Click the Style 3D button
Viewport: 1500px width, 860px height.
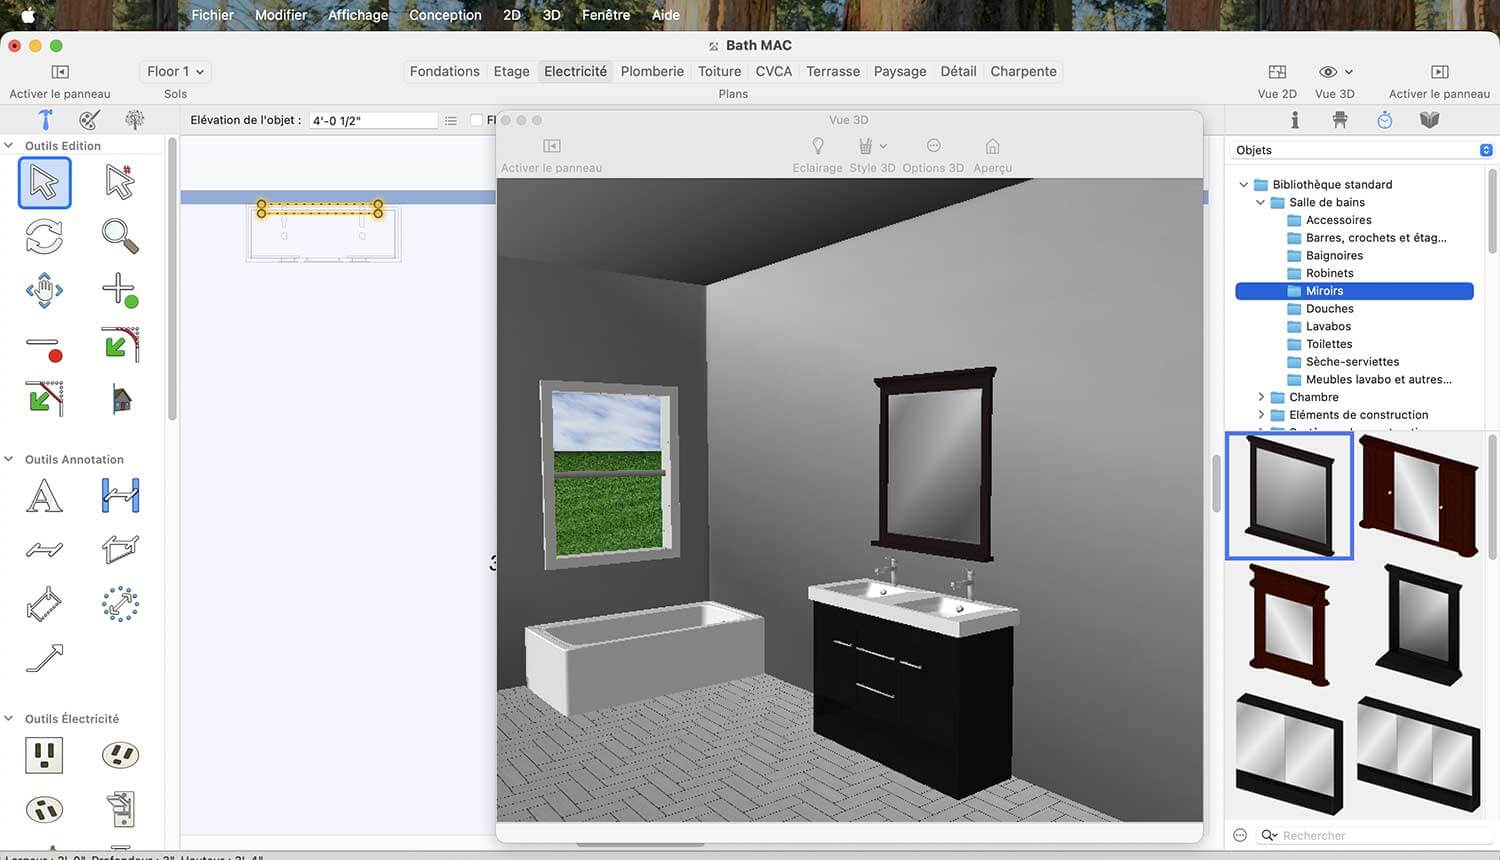click(x=872, y=156)
